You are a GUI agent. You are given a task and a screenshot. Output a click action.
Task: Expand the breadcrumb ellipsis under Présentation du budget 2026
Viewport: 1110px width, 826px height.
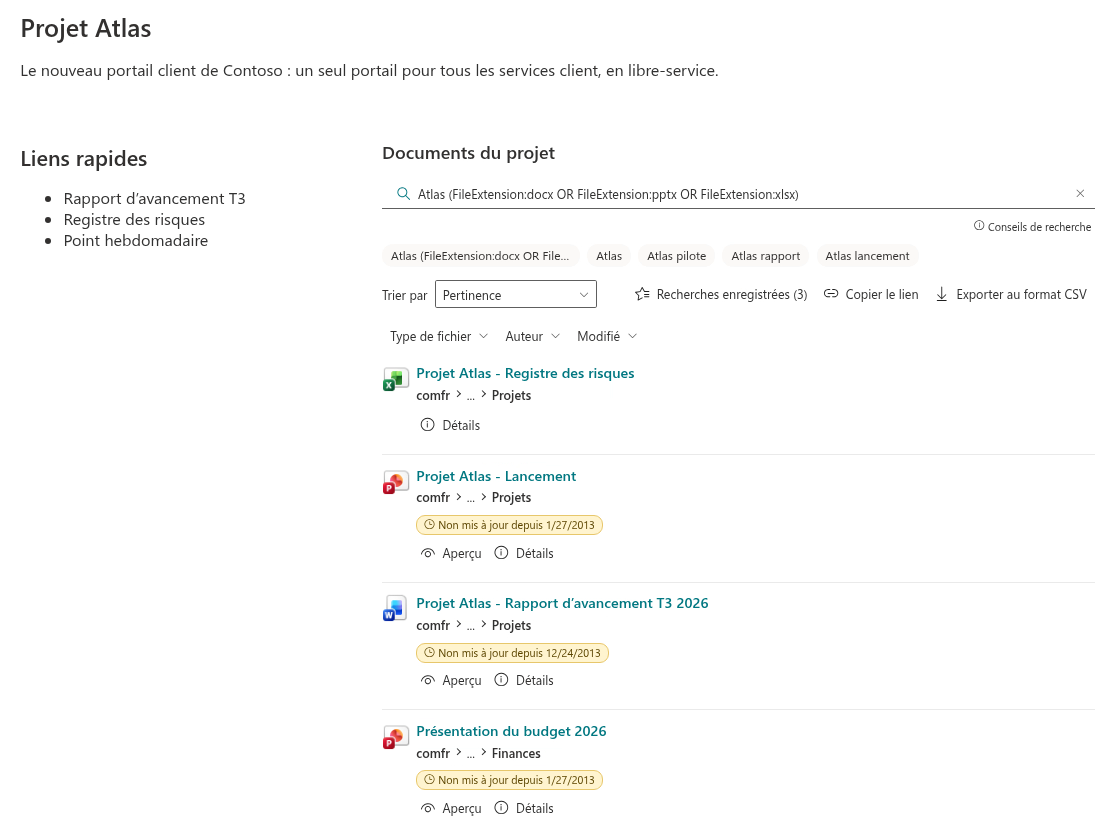(x=471, y=754)
